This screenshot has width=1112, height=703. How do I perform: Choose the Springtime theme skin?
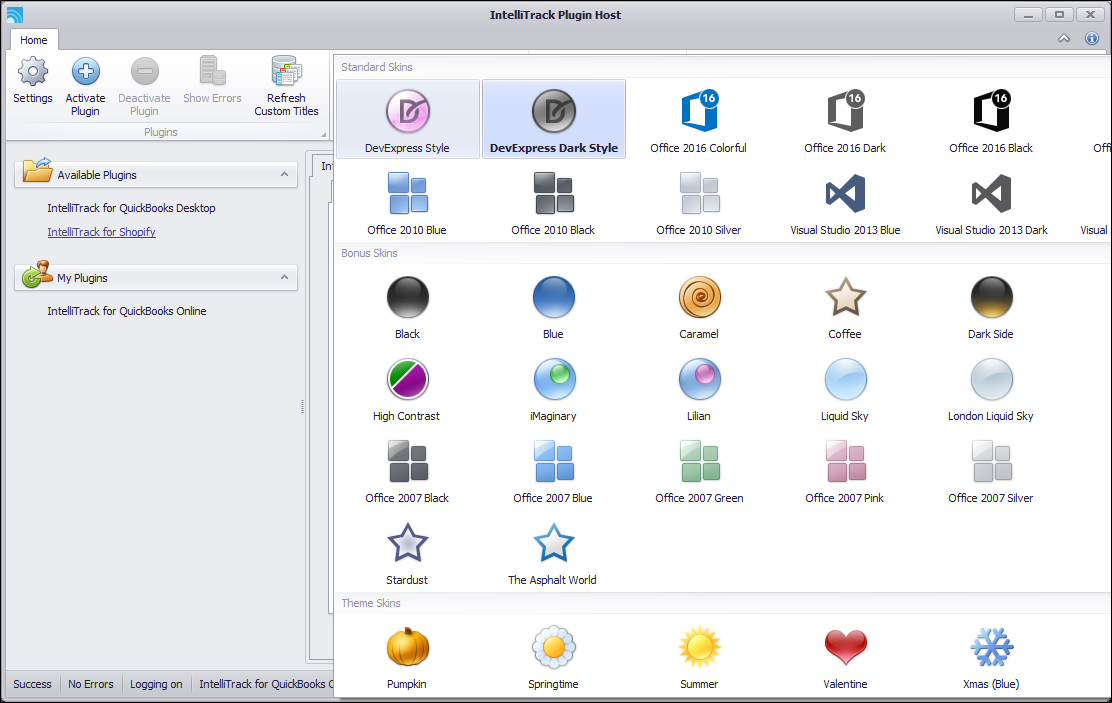pyautogui.click(x=553, y=657)
